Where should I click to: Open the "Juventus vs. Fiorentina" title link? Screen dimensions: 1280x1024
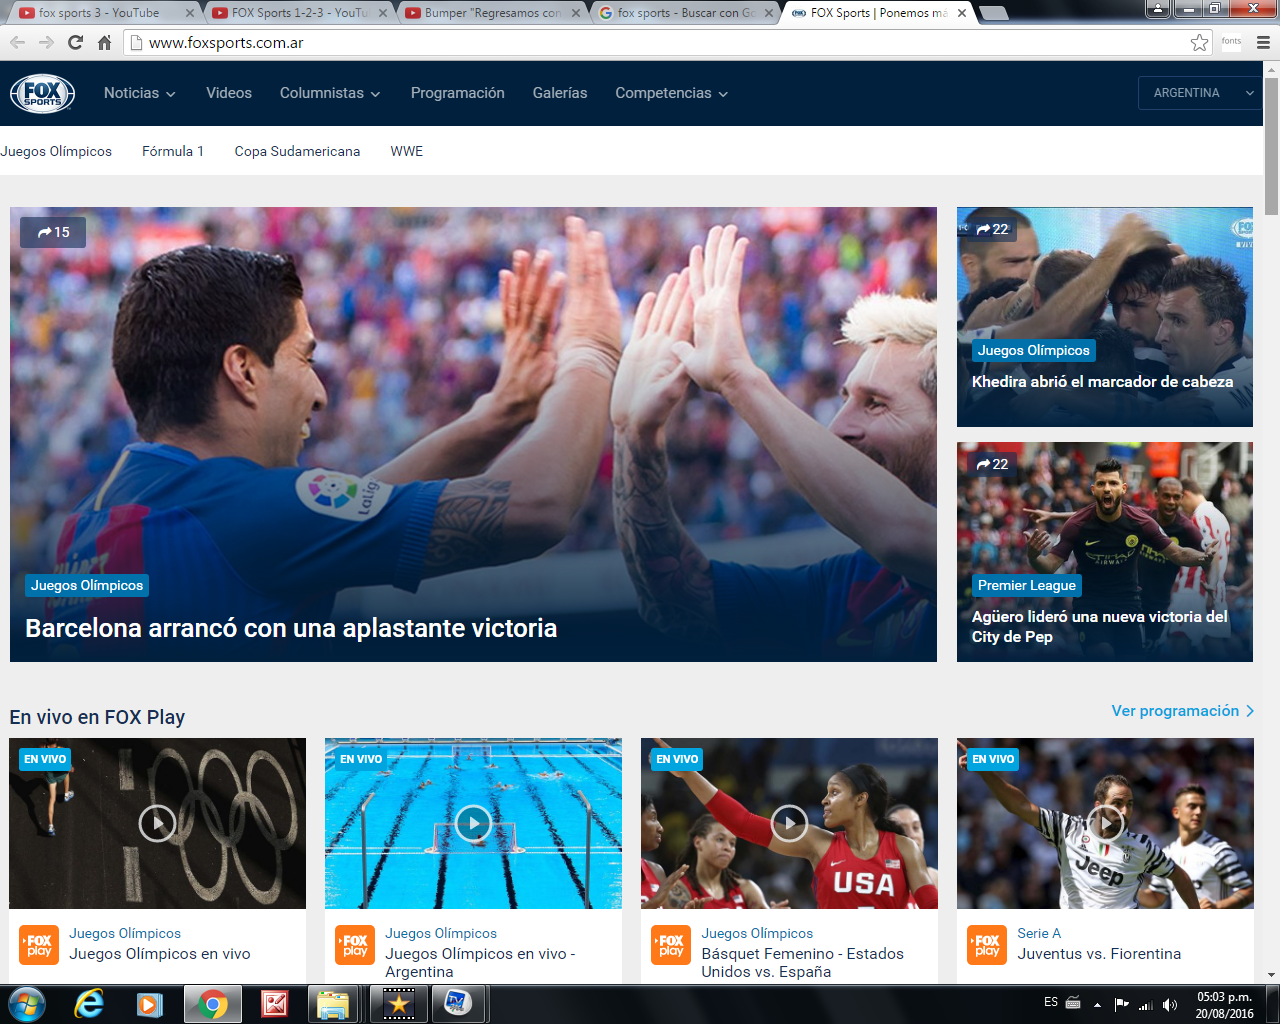coord(1099,954)
